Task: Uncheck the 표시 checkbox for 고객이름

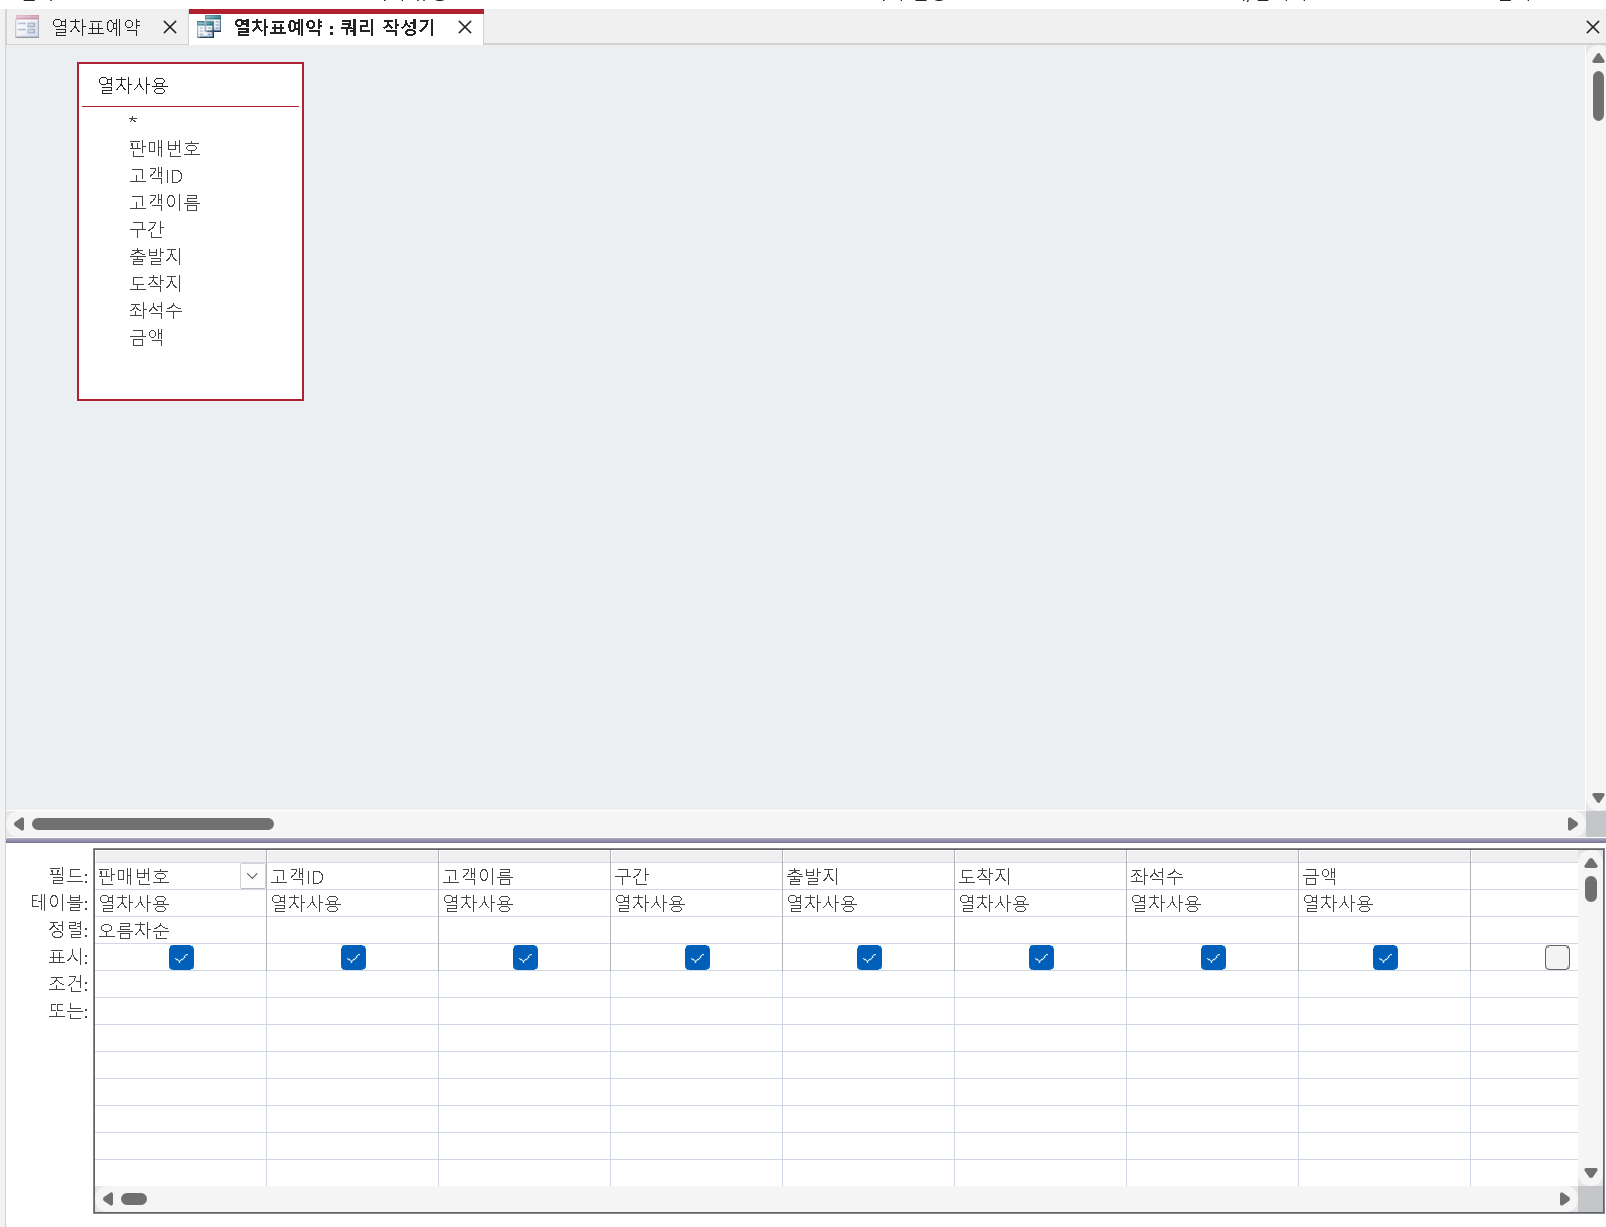Action: 525,958
